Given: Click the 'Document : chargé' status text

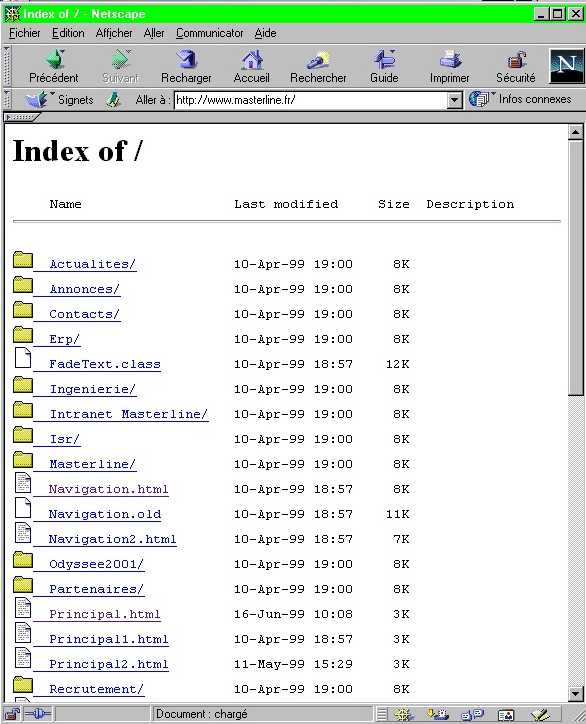Looking at the screenshot, I should click(x=201, y=714).
